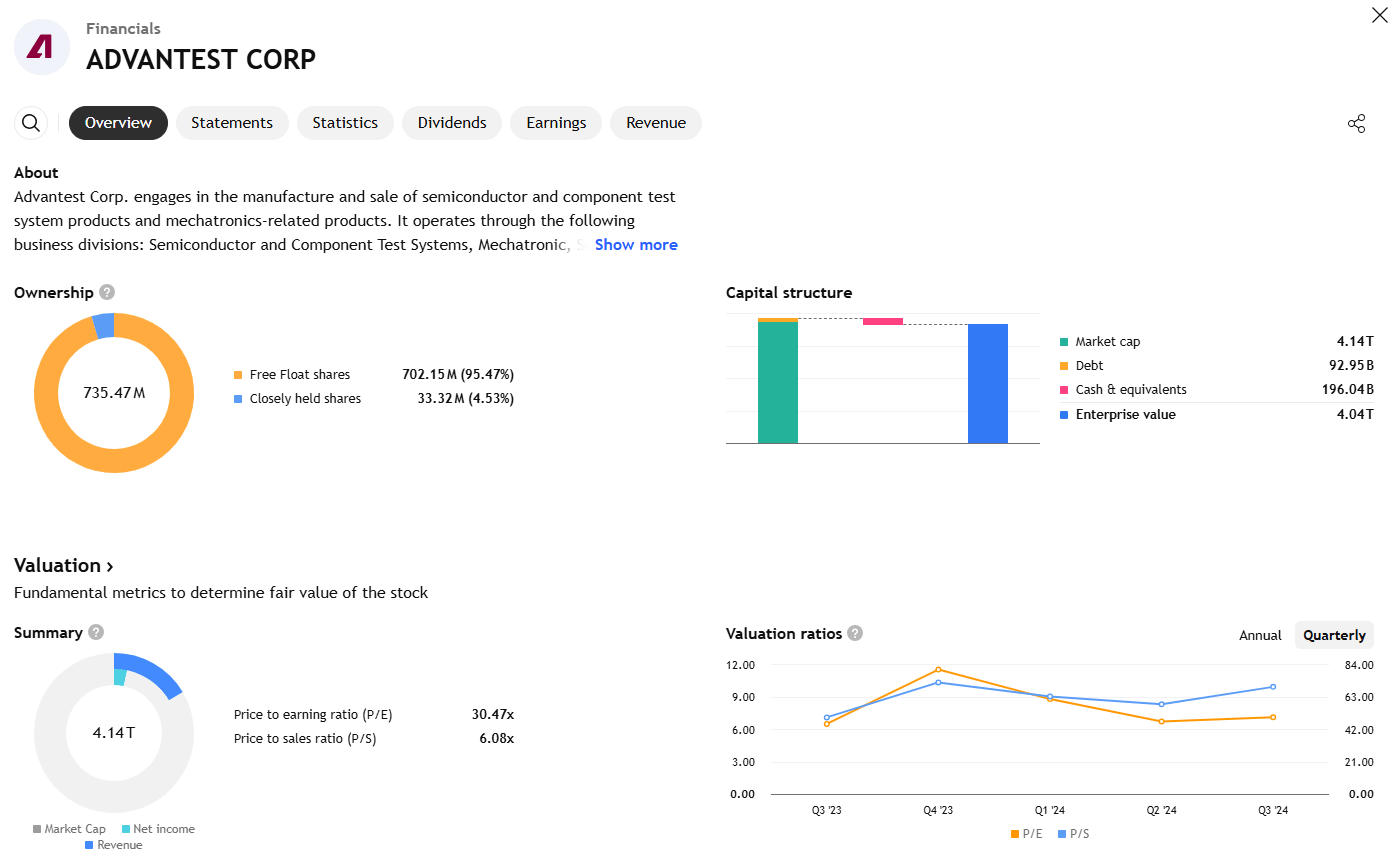Click the Advantest company logo
The height and width of the screenshot is (863, 1398).
(42, 47)
